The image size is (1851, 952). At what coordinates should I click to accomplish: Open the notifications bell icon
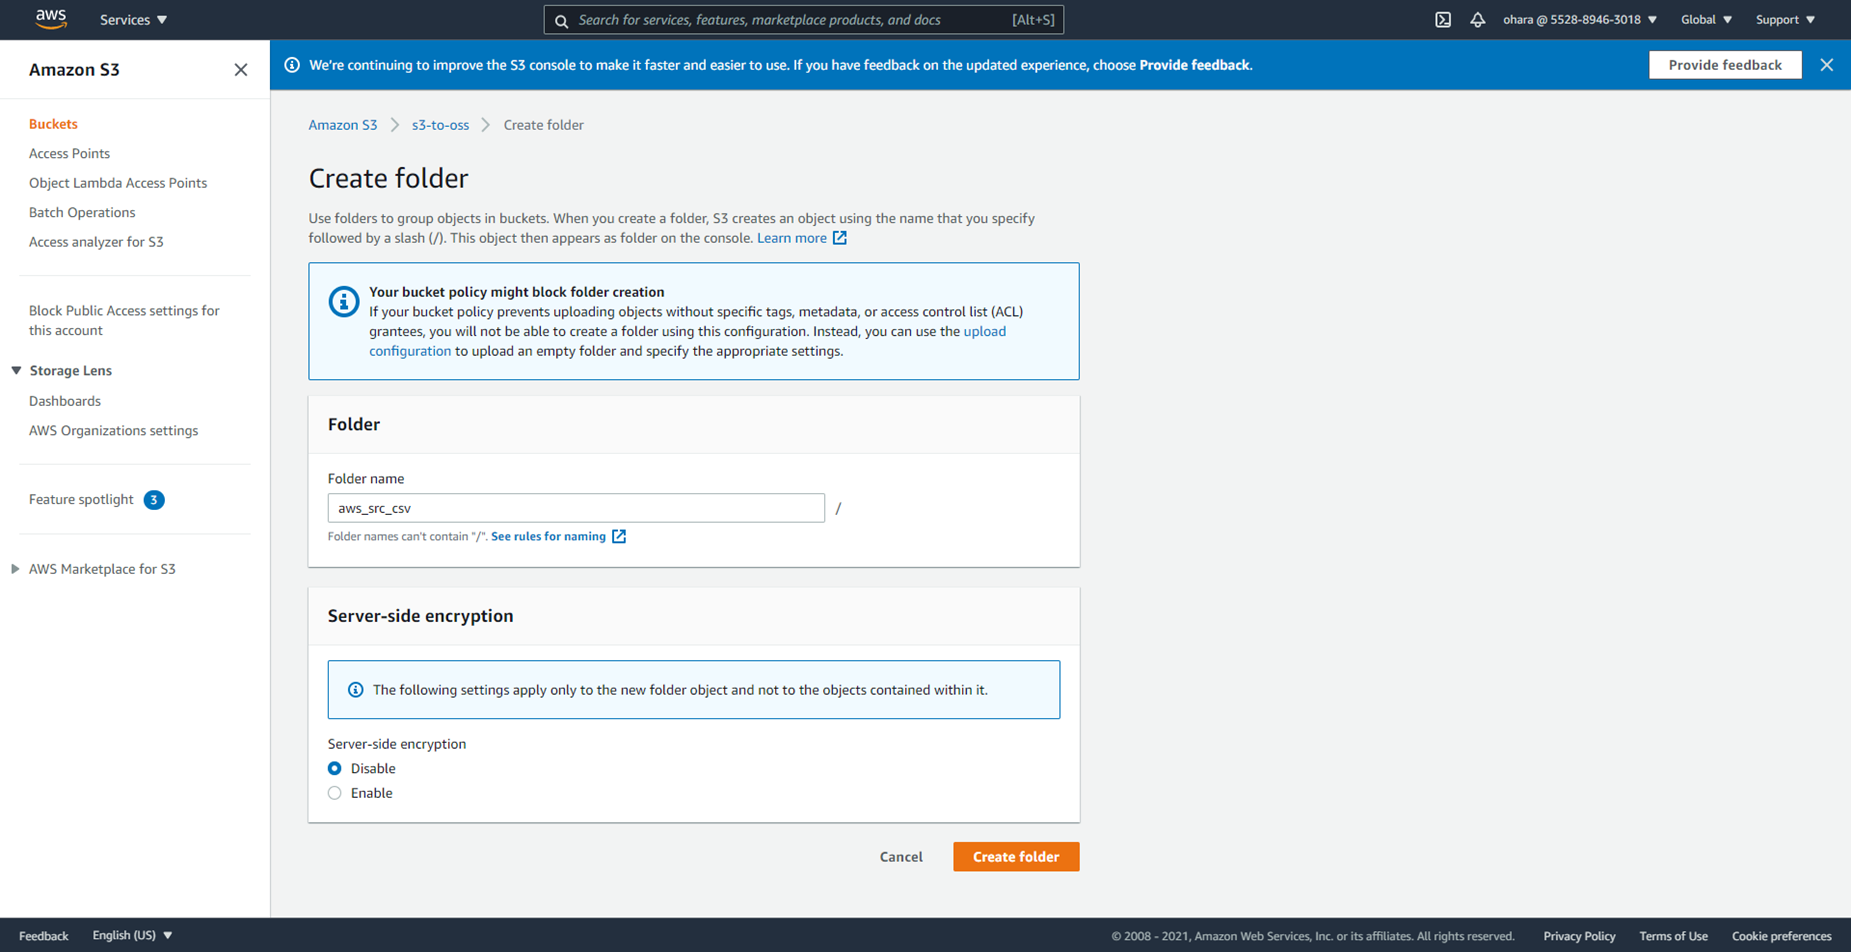click(1477, 20)
